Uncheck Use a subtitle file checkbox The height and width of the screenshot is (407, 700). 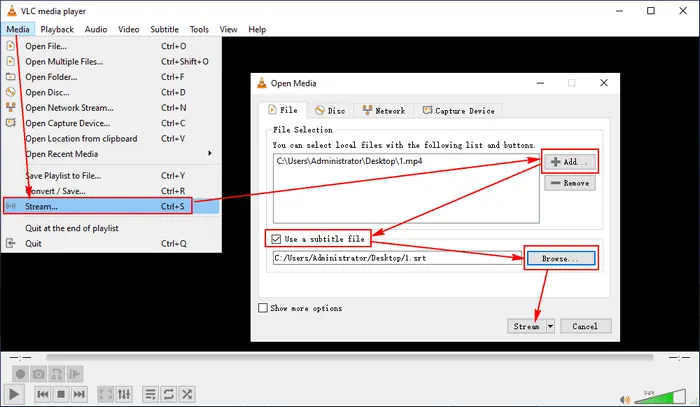(x=276, y=239)
